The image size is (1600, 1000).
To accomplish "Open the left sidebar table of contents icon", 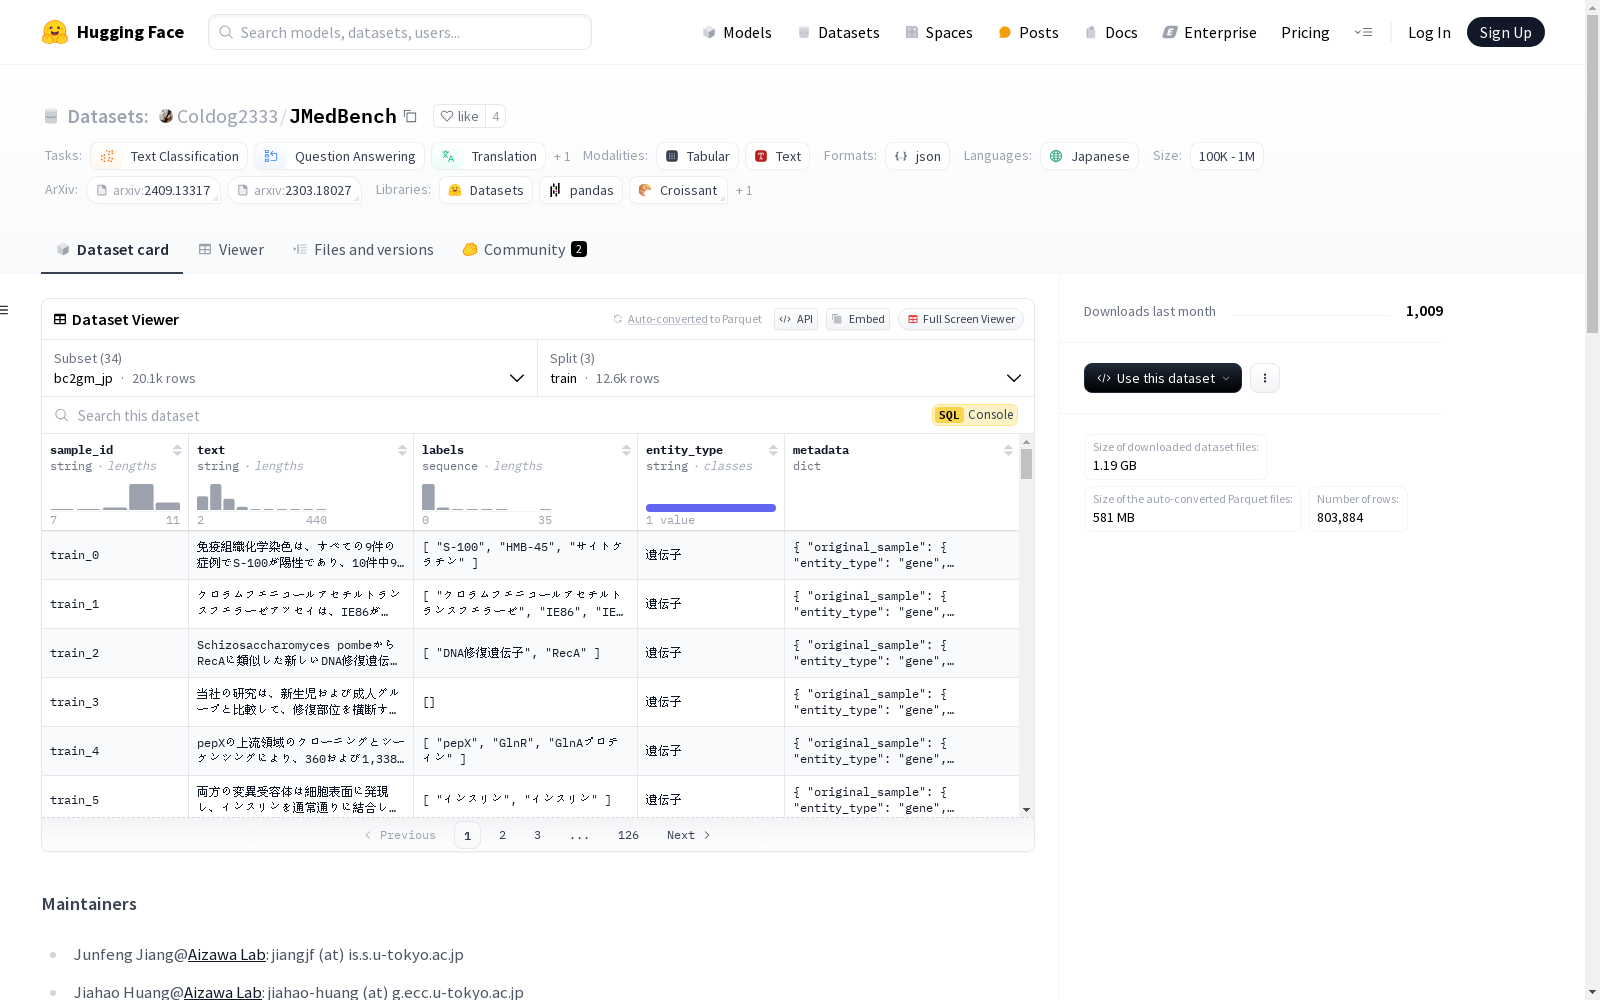I will [5, 310].
